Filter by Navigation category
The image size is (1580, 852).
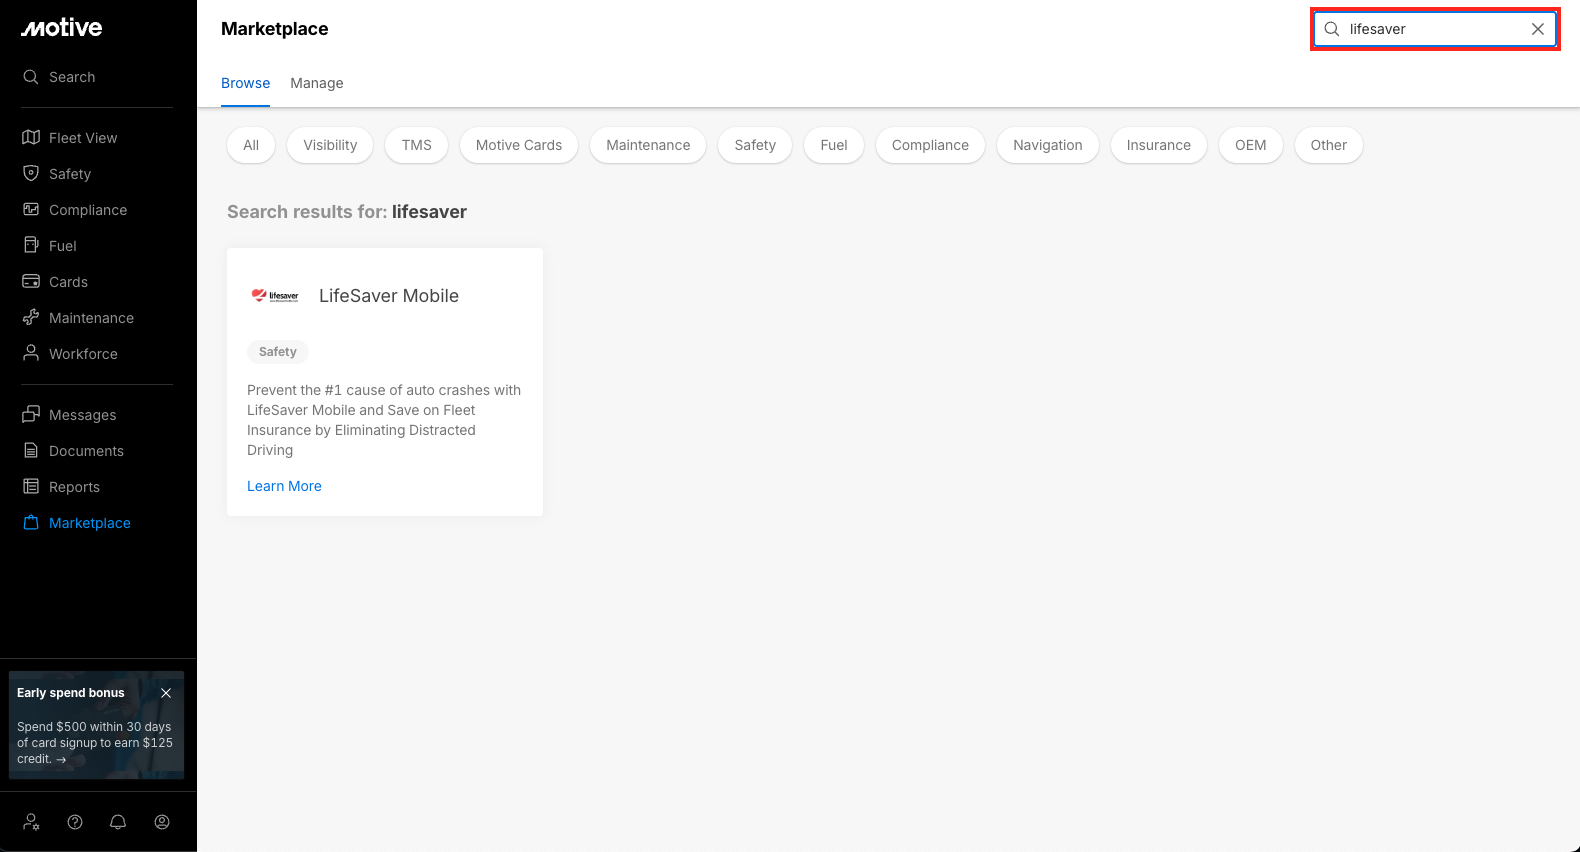[1048, 145]
